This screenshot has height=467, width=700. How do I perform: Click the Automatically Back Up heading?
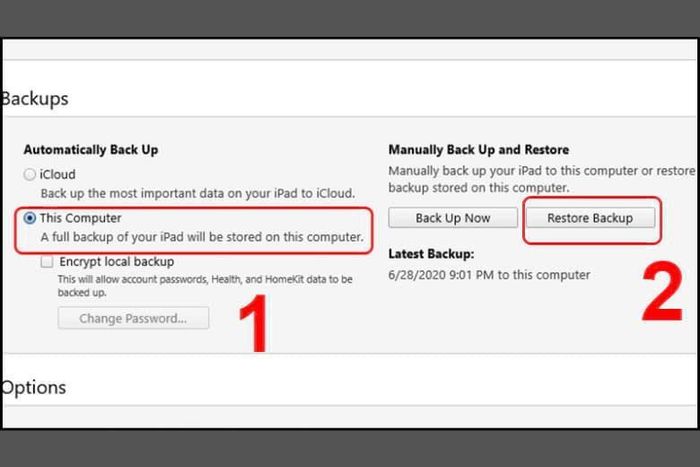[91, 150]
